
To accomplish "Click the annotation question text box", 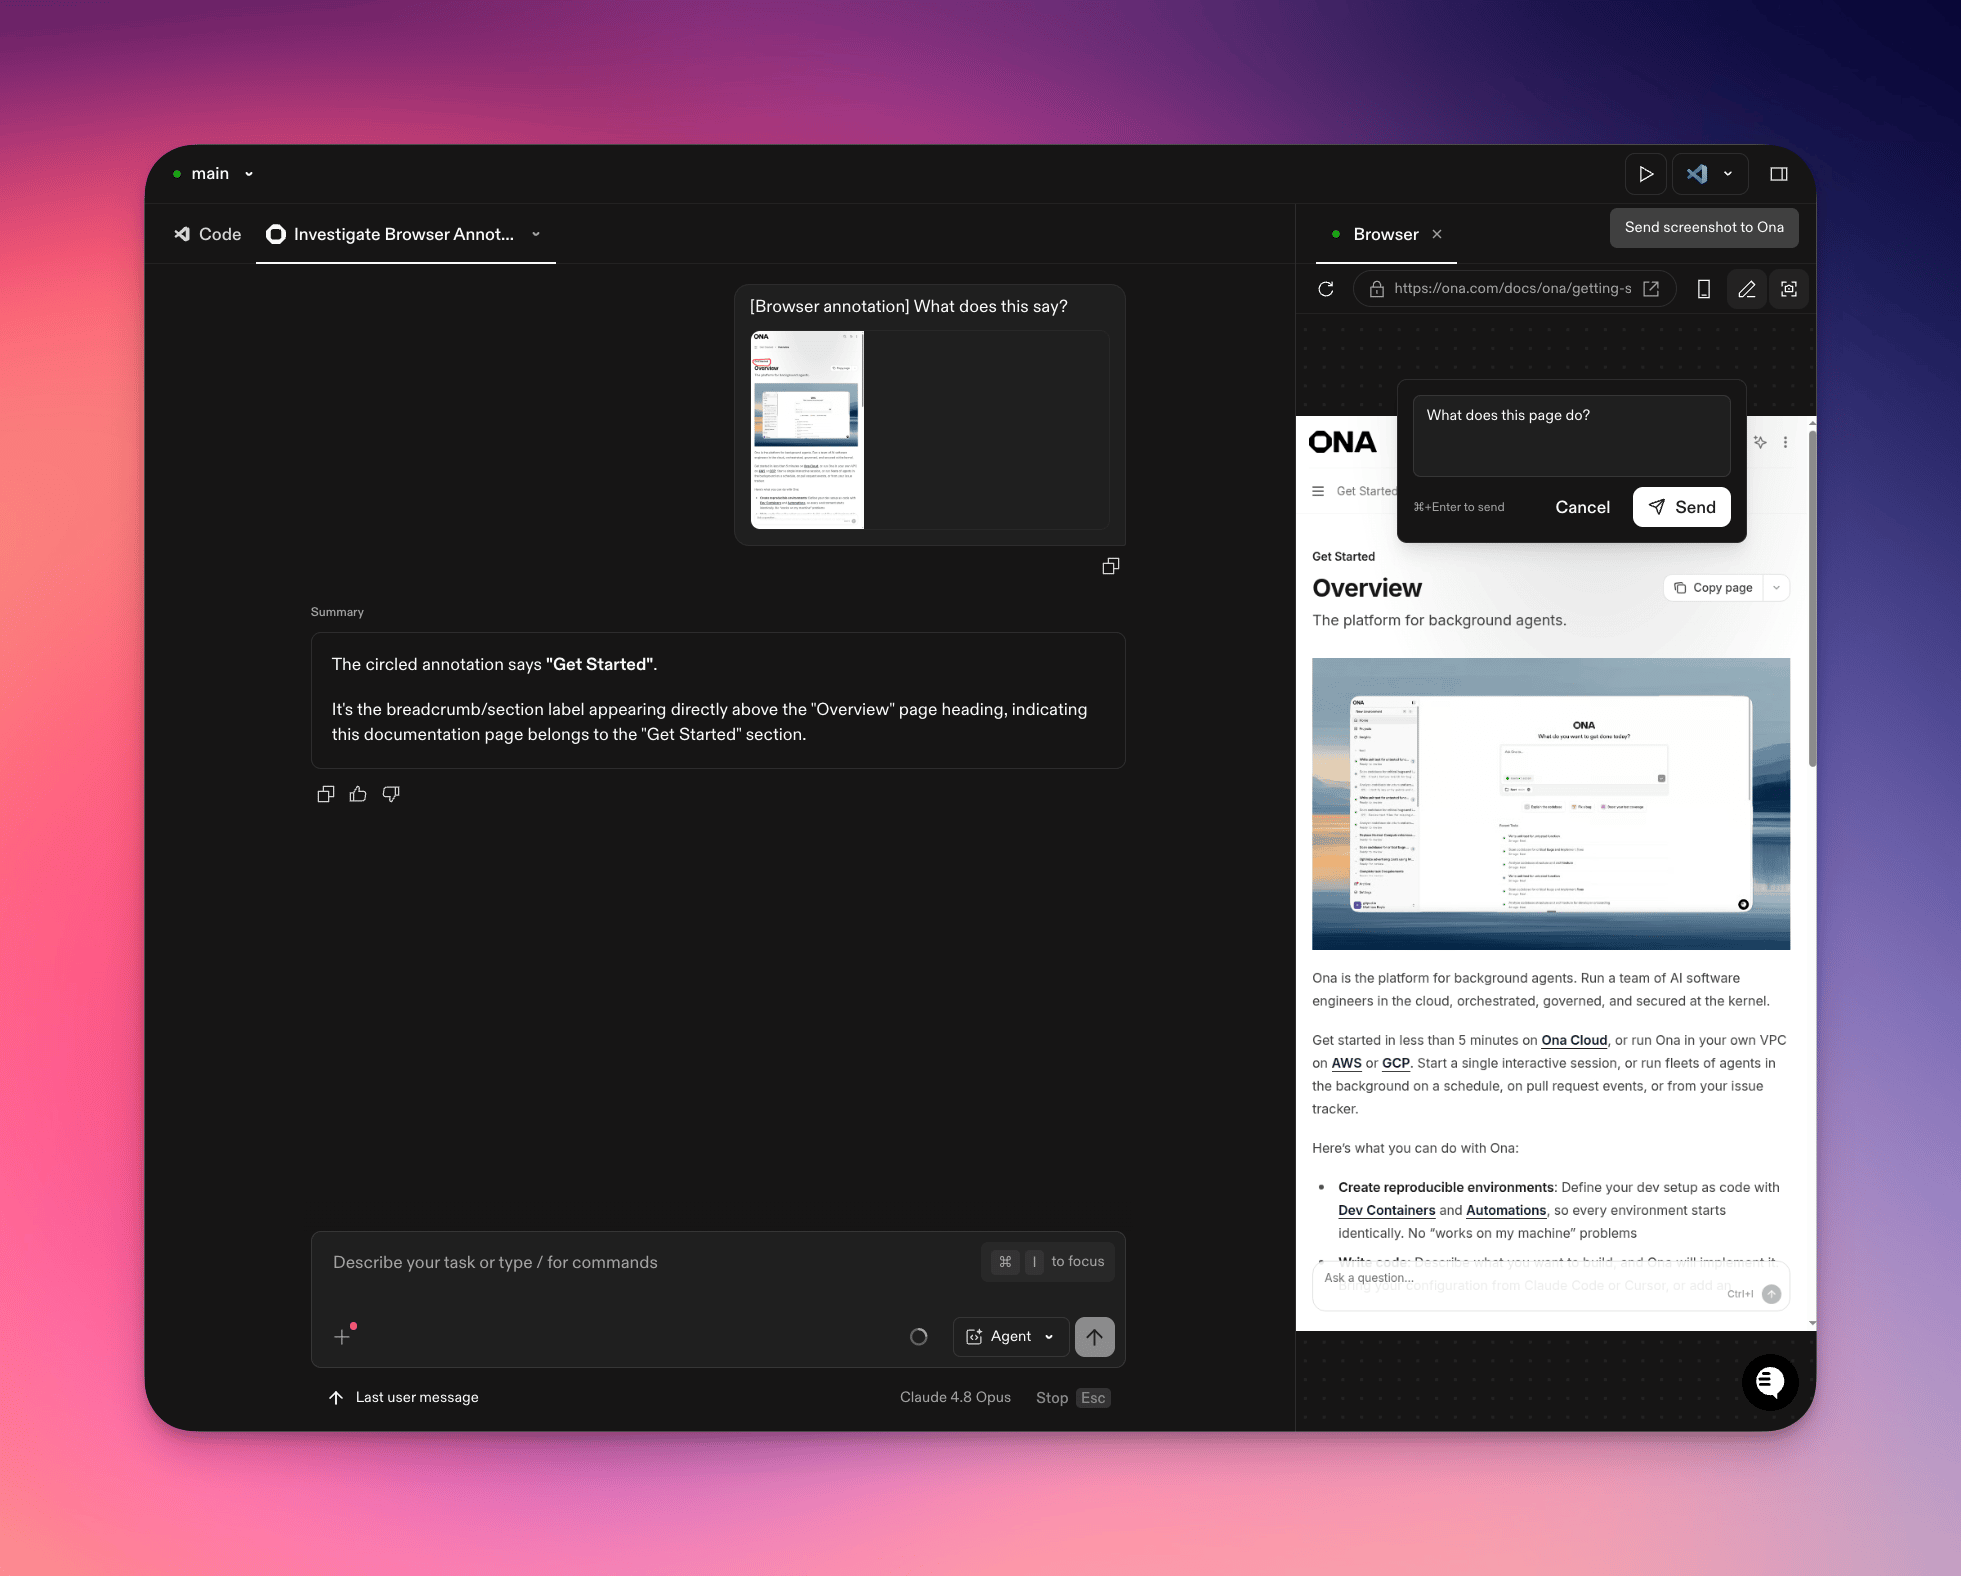I will pyautogui.click(x=1571, y=435).
